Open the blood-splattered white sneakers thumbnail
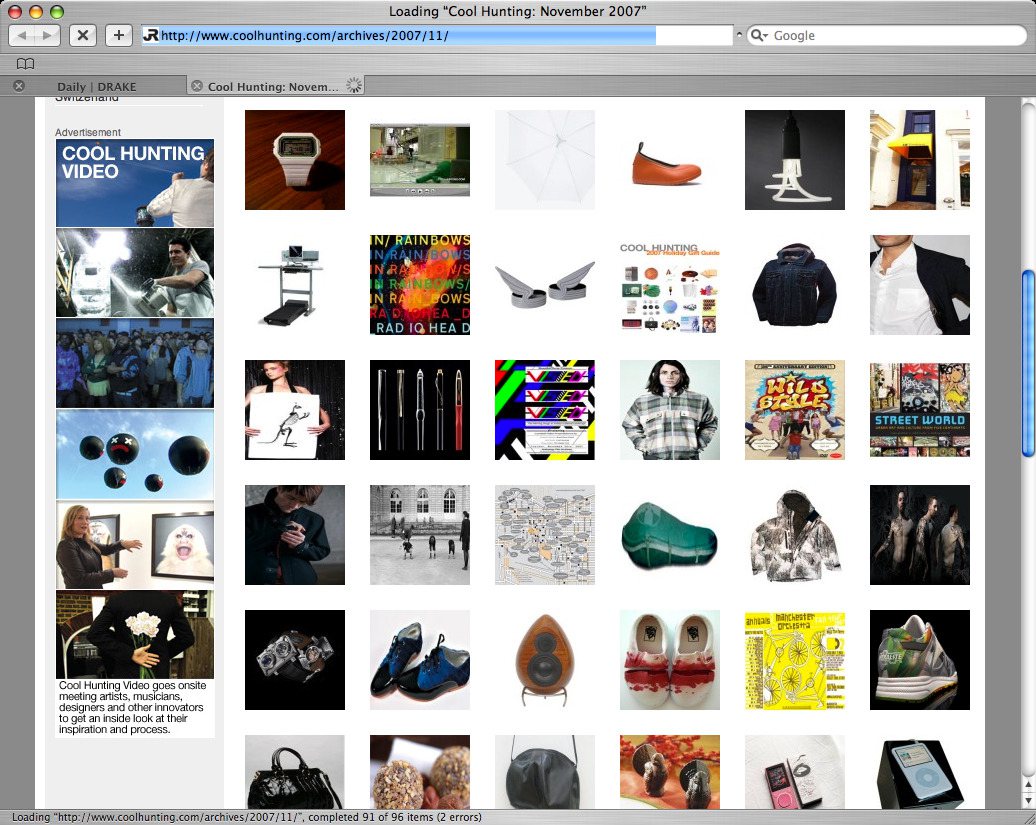 (x=669, y=660)
